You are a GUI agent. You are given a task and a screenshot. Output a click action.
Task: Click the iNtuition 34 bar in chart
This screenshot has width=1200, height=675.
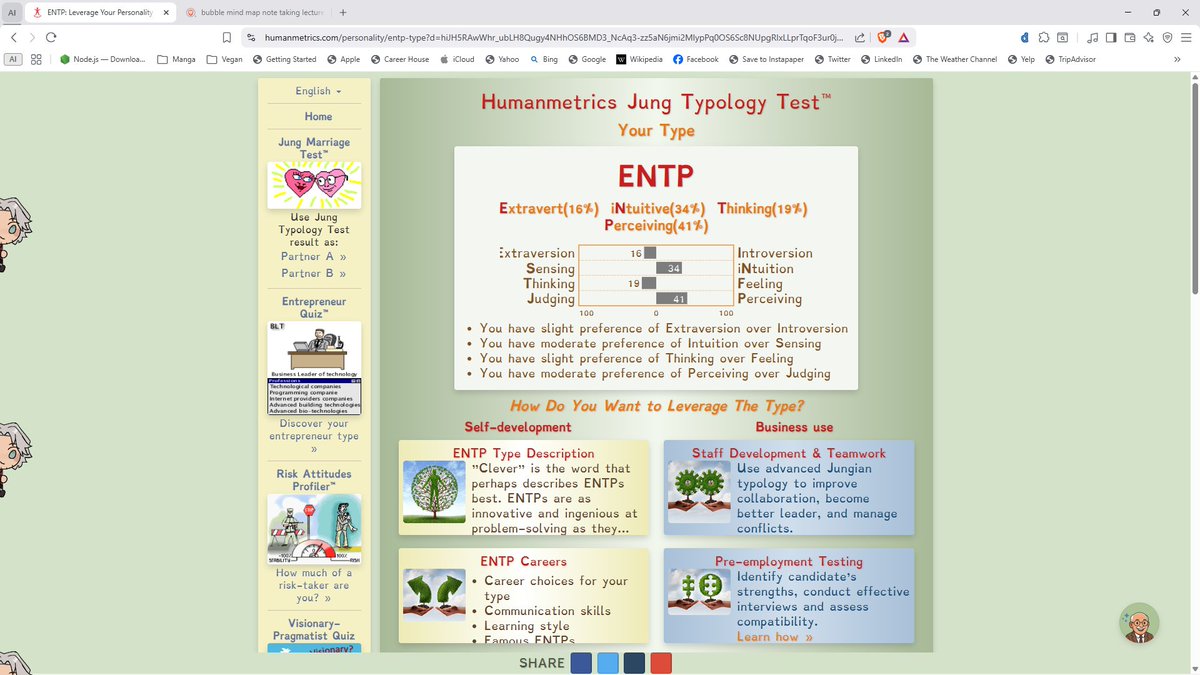point(669,268)
